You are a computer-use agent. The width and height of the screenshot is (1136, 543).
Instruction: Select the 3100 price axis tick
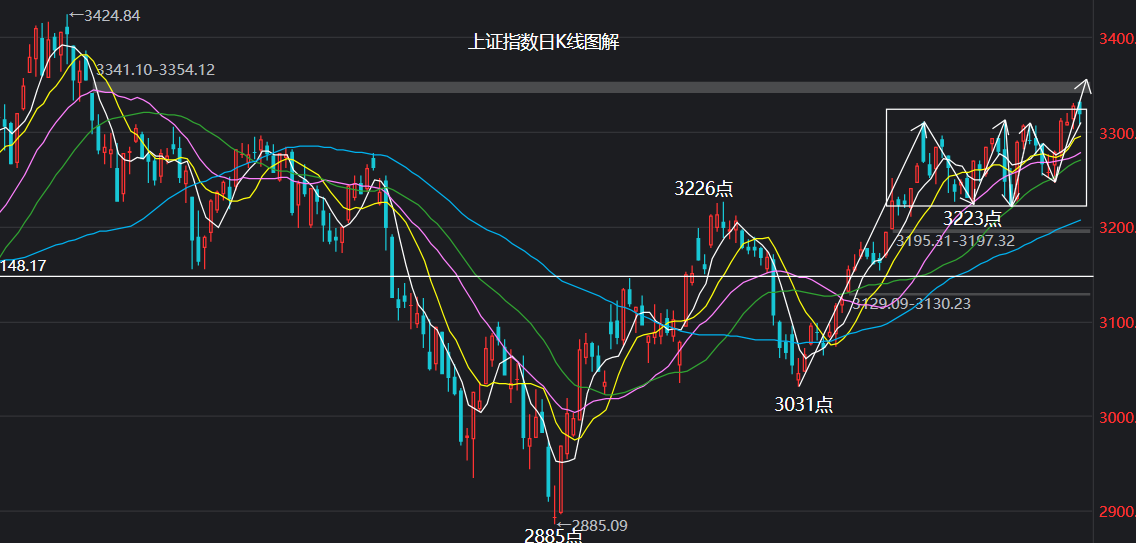pos(1116,323)
